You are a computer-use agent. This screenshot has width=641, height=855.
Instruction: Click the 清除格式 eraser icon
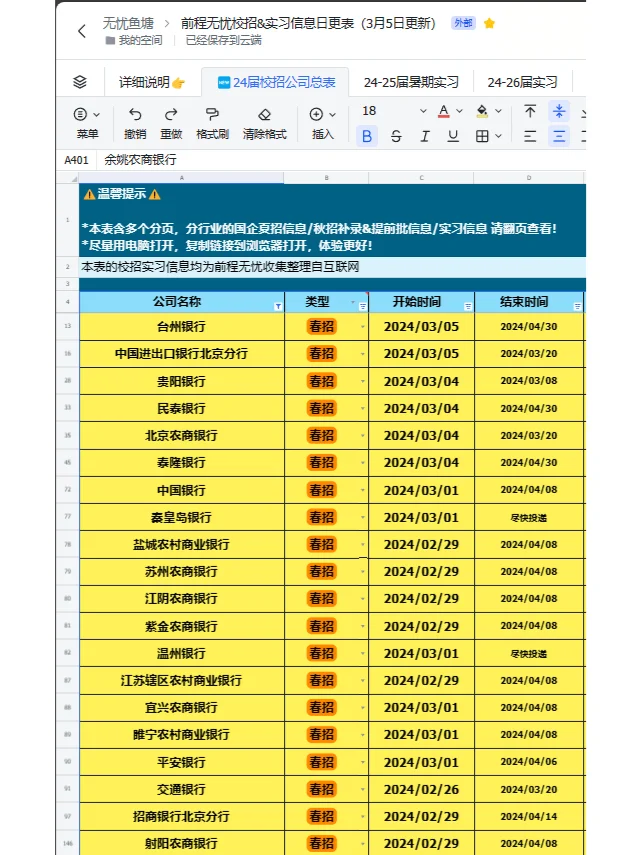click(x=264, y=114)
